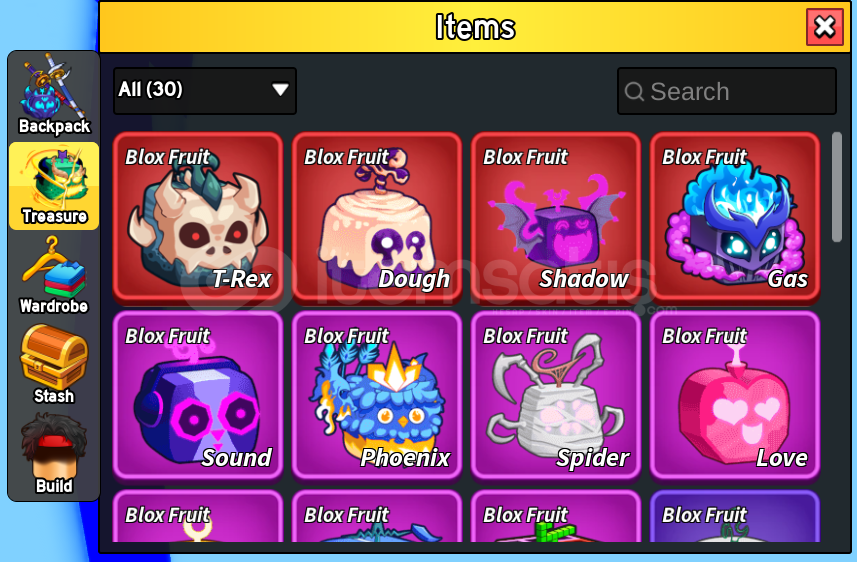This screenshot has height=562, width=857.
Task: Select the T-Rex Blox Fruit item
Action: 198,216
